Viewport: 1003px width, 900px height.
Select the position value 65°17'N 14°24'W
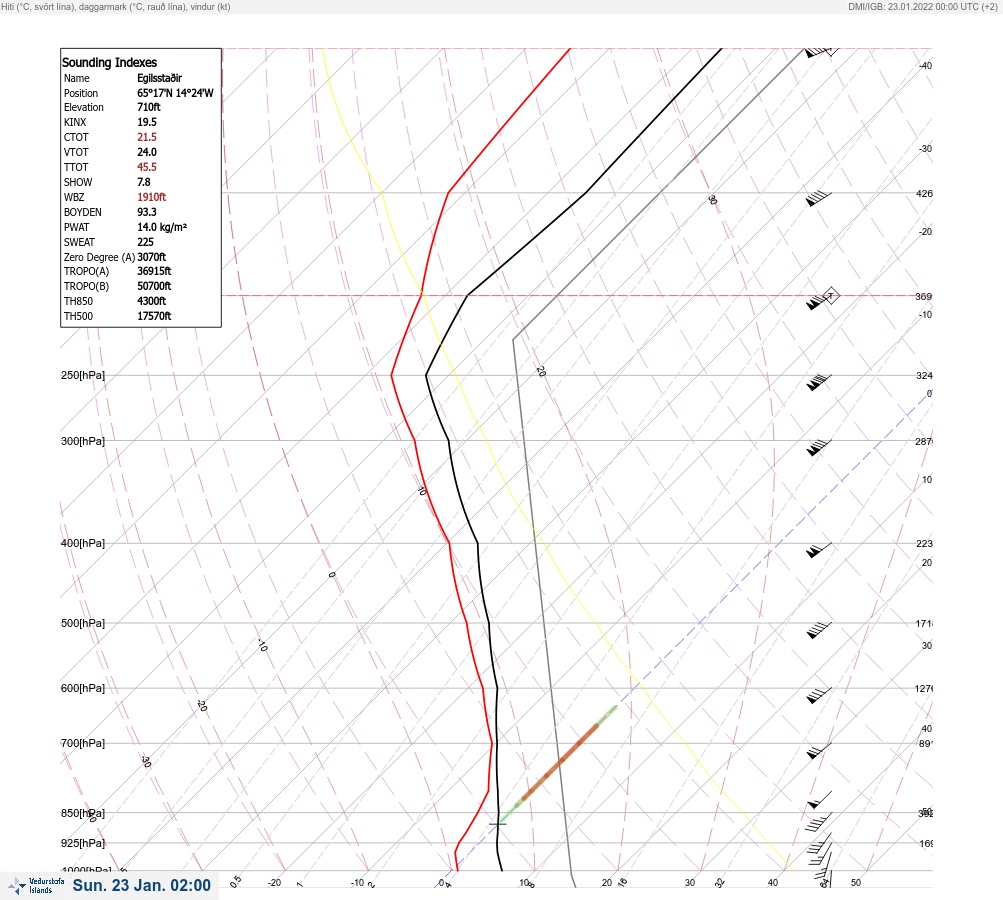175,93
